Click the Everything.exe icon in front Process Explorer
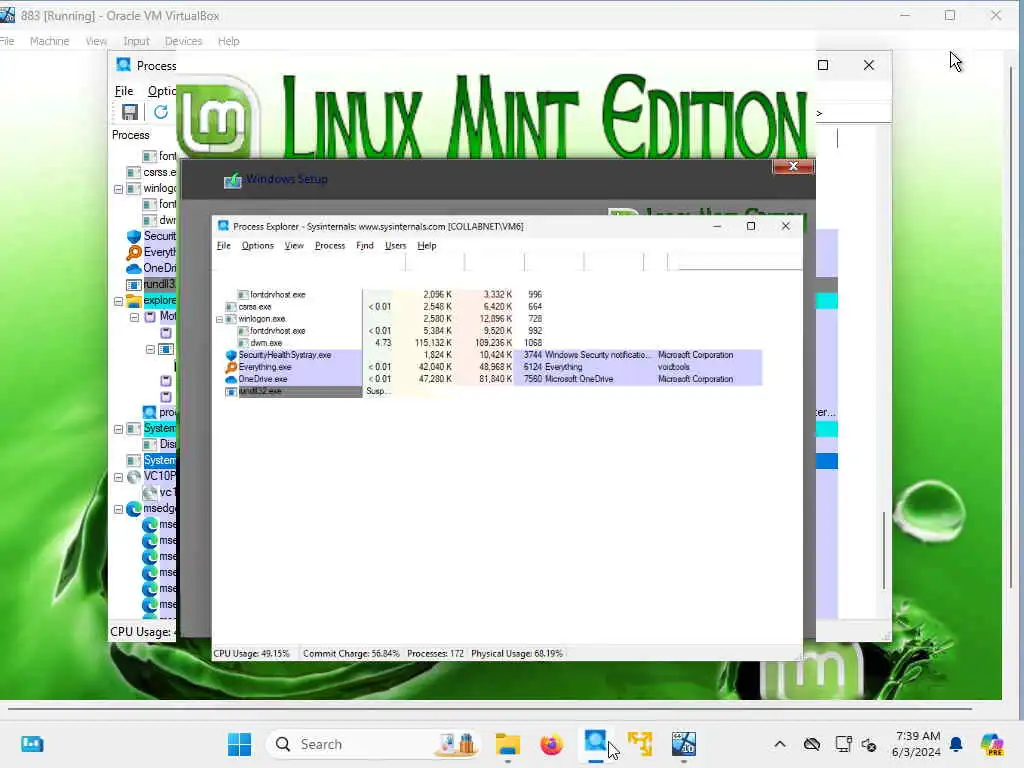Viewport: 1024px width, 768px height. tap(231, 367)
